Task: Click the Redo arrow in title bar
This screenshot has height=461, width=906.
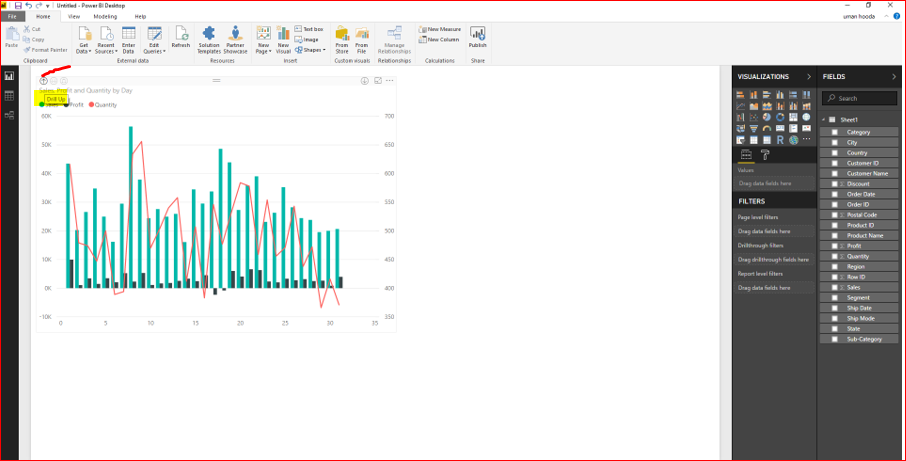Action: point(38,5)
